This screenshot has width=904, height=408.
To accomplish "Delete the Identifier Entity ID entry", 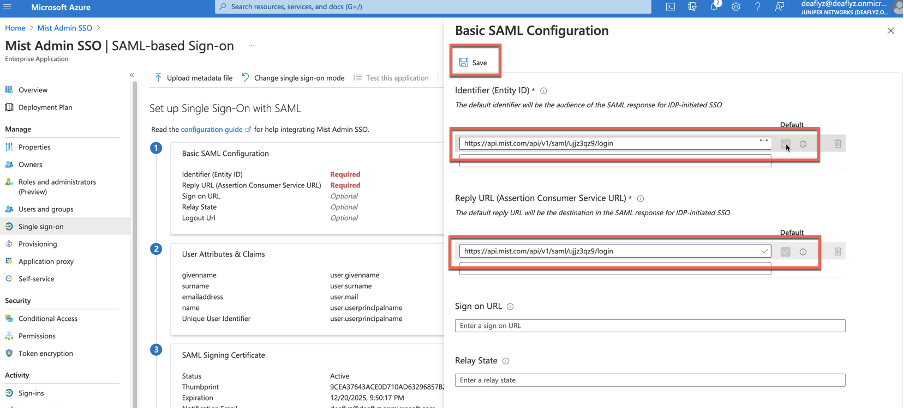I will pos(837,144).
